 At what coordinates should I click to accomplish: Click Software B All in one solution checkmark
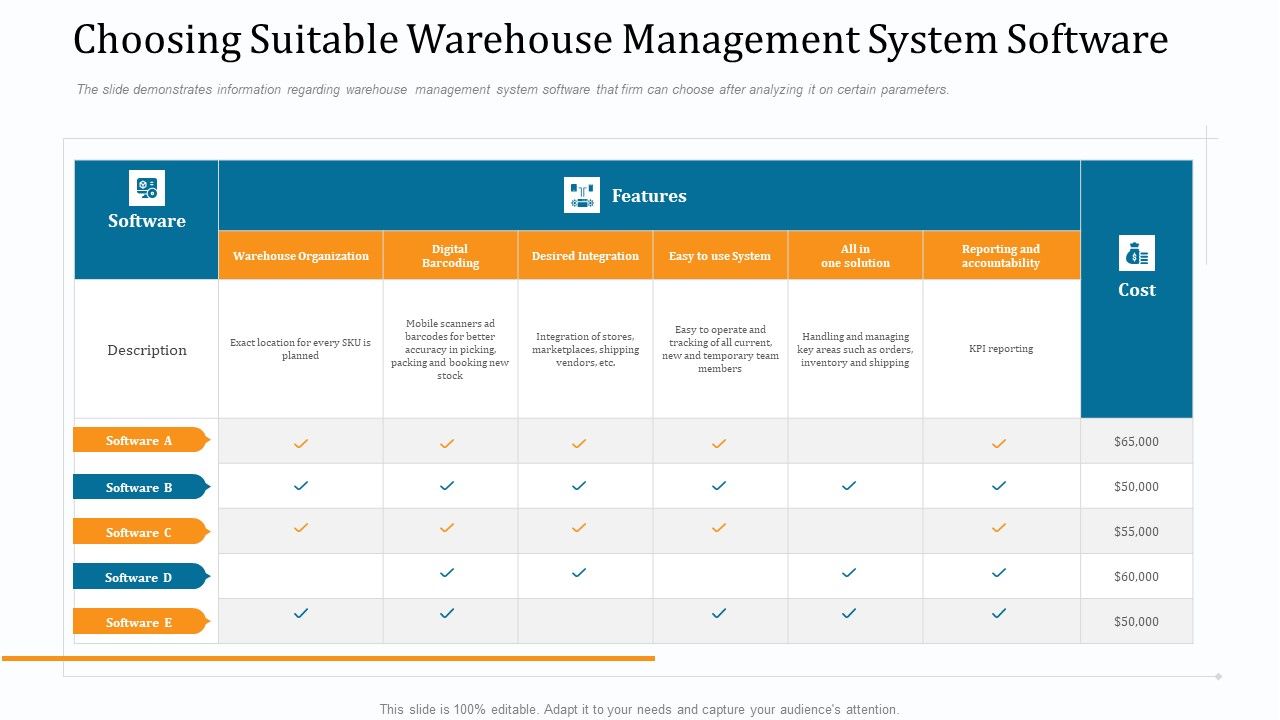pyautogui.click(x=848, y=486)
